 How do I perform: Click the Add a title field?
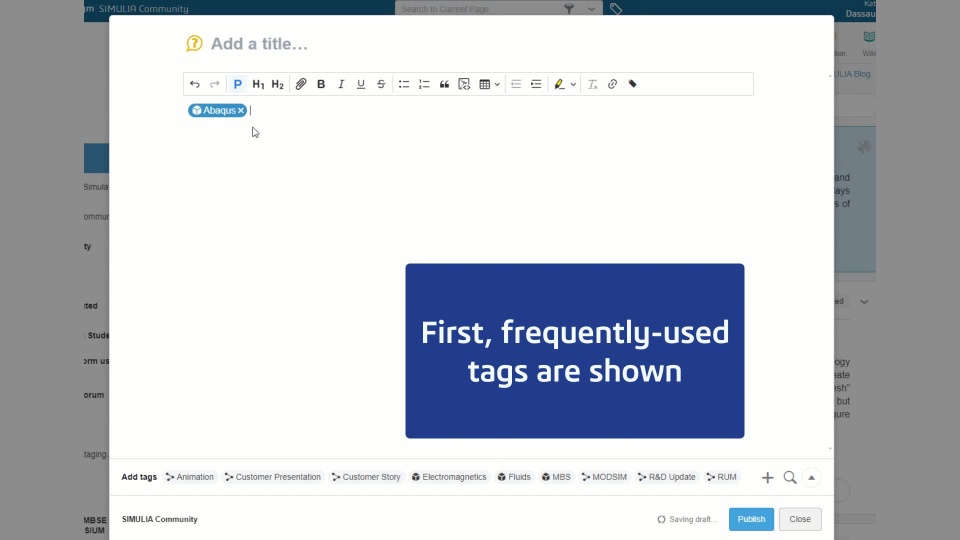point(260,44)
